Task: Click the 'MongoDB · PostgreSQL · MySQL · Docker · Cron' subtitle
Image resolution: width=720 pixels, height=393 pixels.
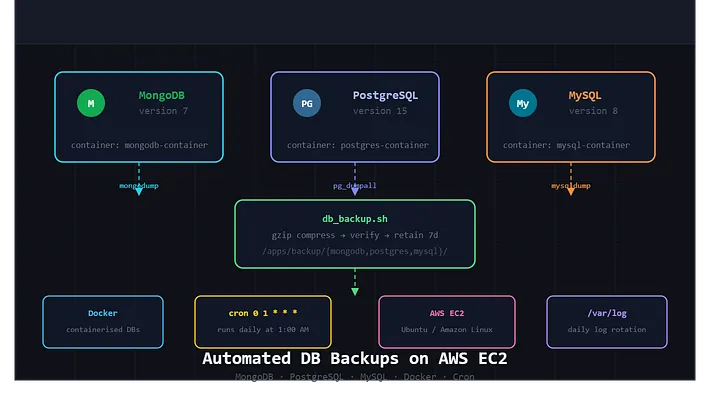Action: [354, 376]
